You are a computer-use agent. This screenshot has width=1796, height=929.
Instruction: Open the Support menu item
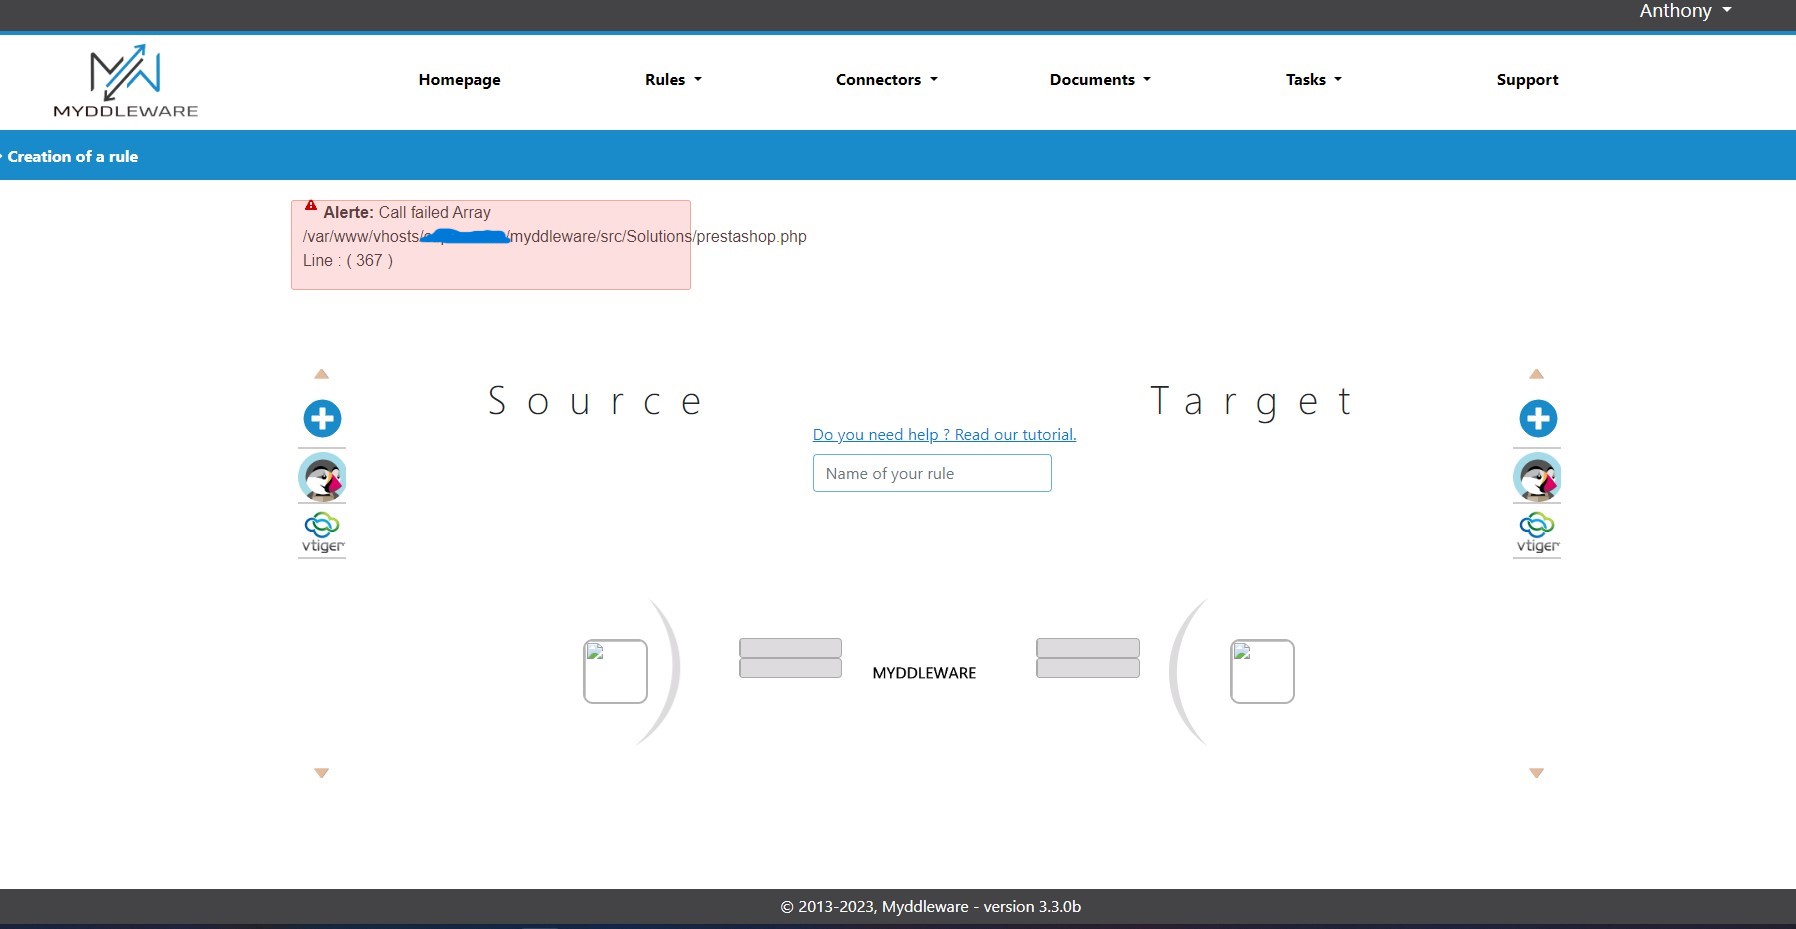(1527, 80)
